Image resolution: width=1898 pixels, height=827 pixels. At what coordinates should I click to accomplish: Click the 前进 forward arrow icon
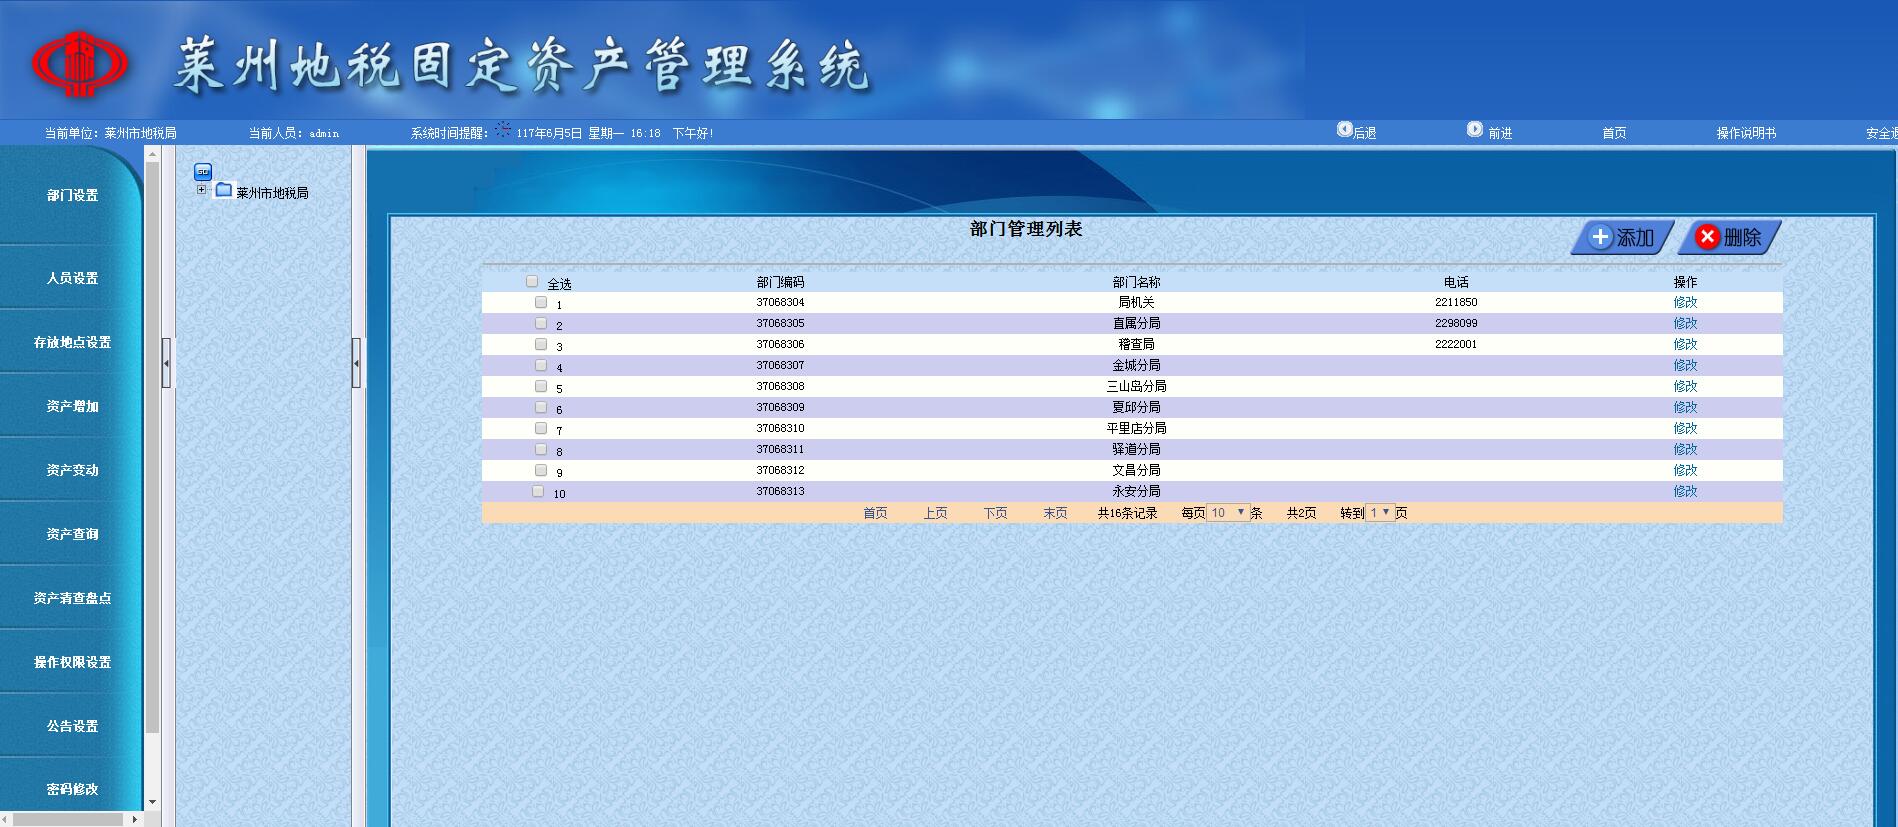tap(1475, 130)
